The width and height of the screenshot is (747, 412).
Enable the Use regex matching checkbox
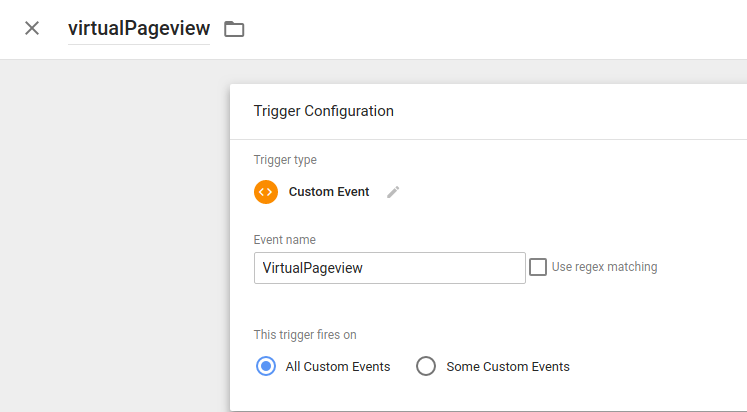click(538, 267)
